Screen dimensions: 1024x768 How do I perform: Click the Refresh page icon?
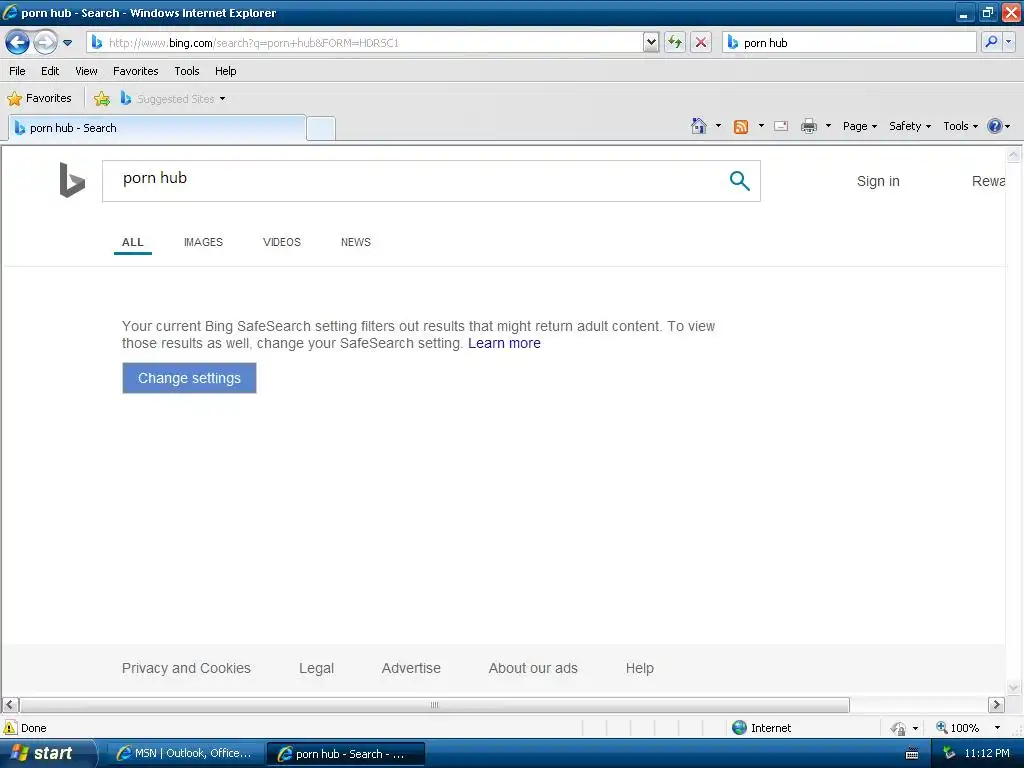pyautogui.click(x=675, y=43)
